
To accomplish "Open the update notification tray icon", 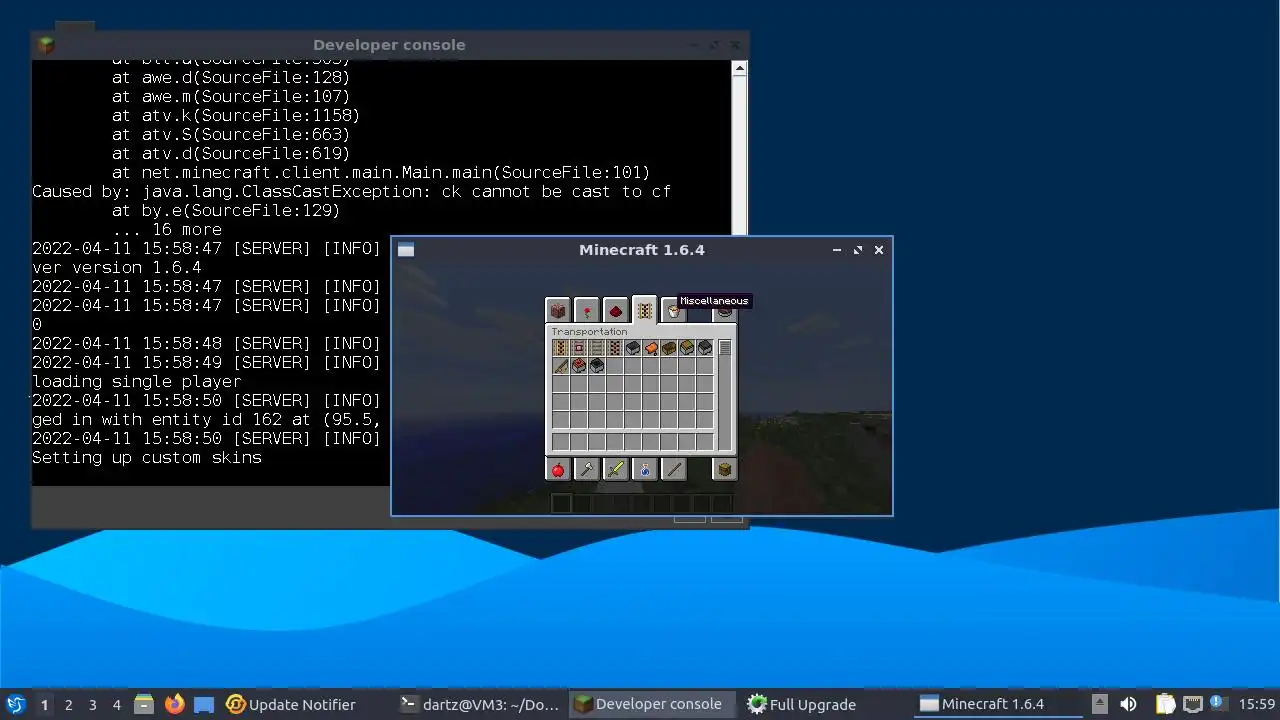I will (x=1217, y=703).
